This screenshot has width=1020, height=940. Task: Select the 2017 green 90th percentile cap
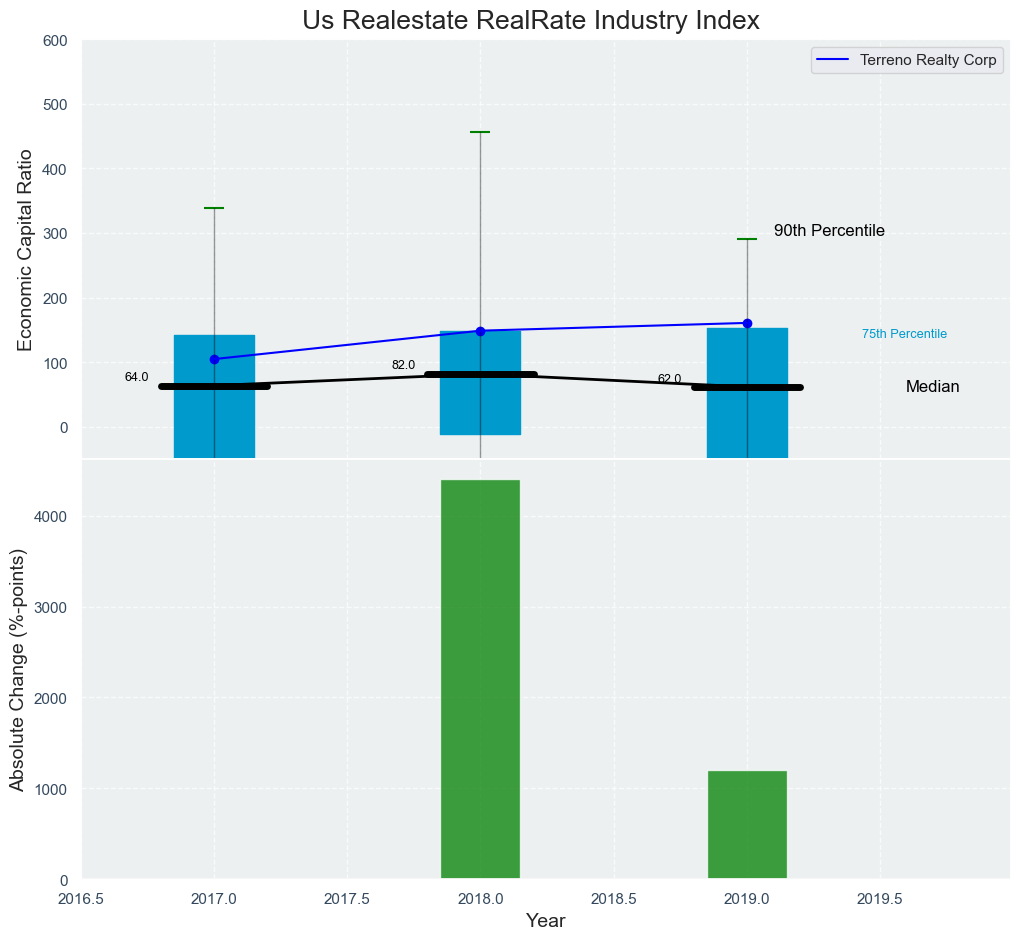[x=214, y=208]
